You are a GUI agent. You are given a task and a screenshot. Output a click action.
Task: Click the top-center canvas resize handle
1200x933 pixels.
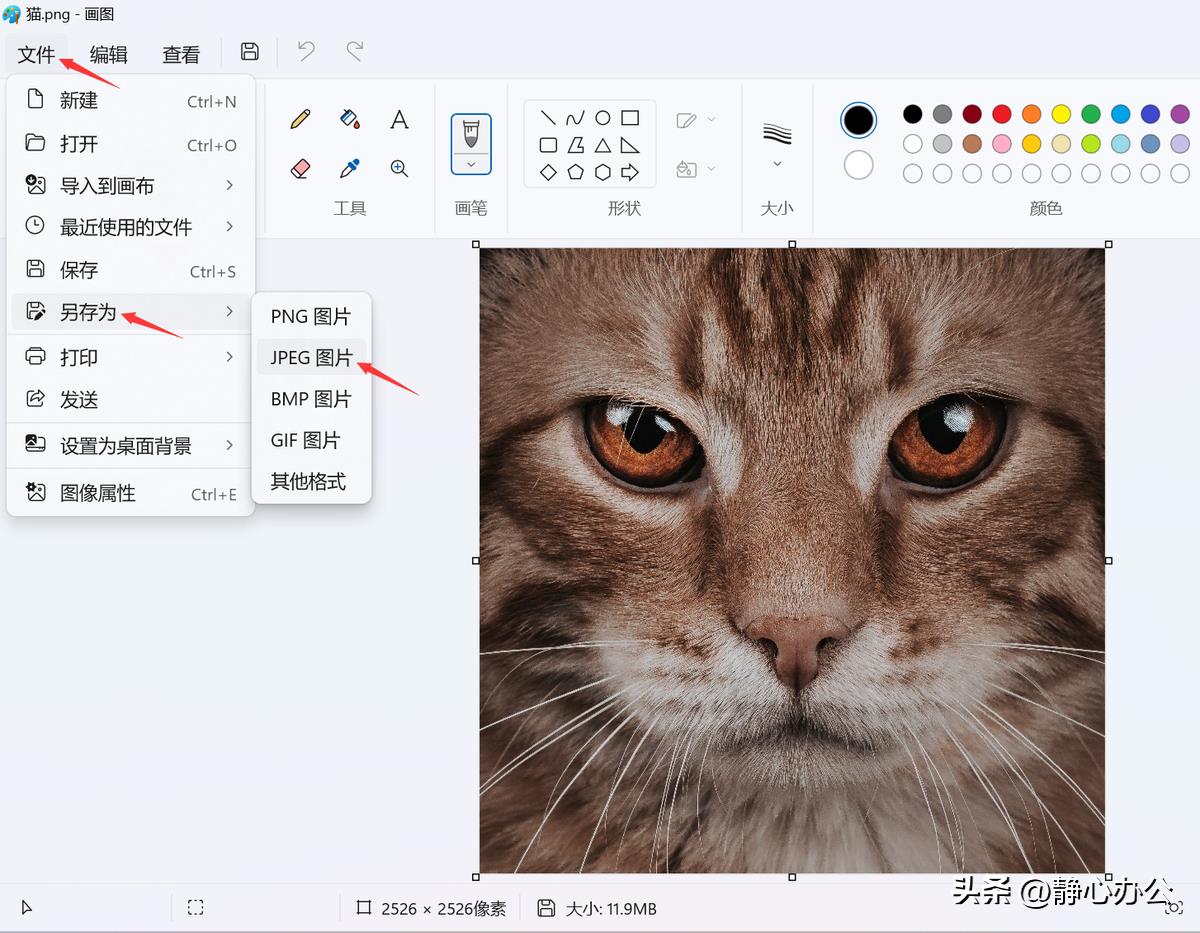[792, 244]
